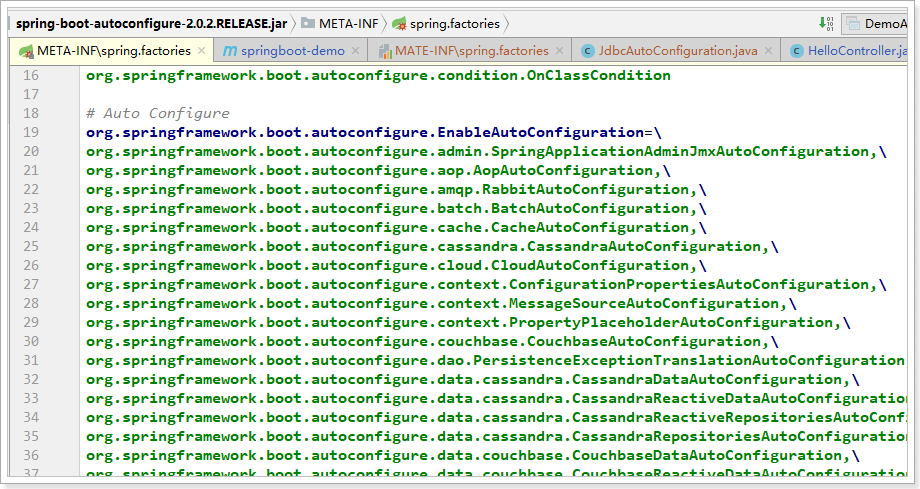
Task: Open the DemoA run configuration dropdown
Action: click(x=880, y=23)
